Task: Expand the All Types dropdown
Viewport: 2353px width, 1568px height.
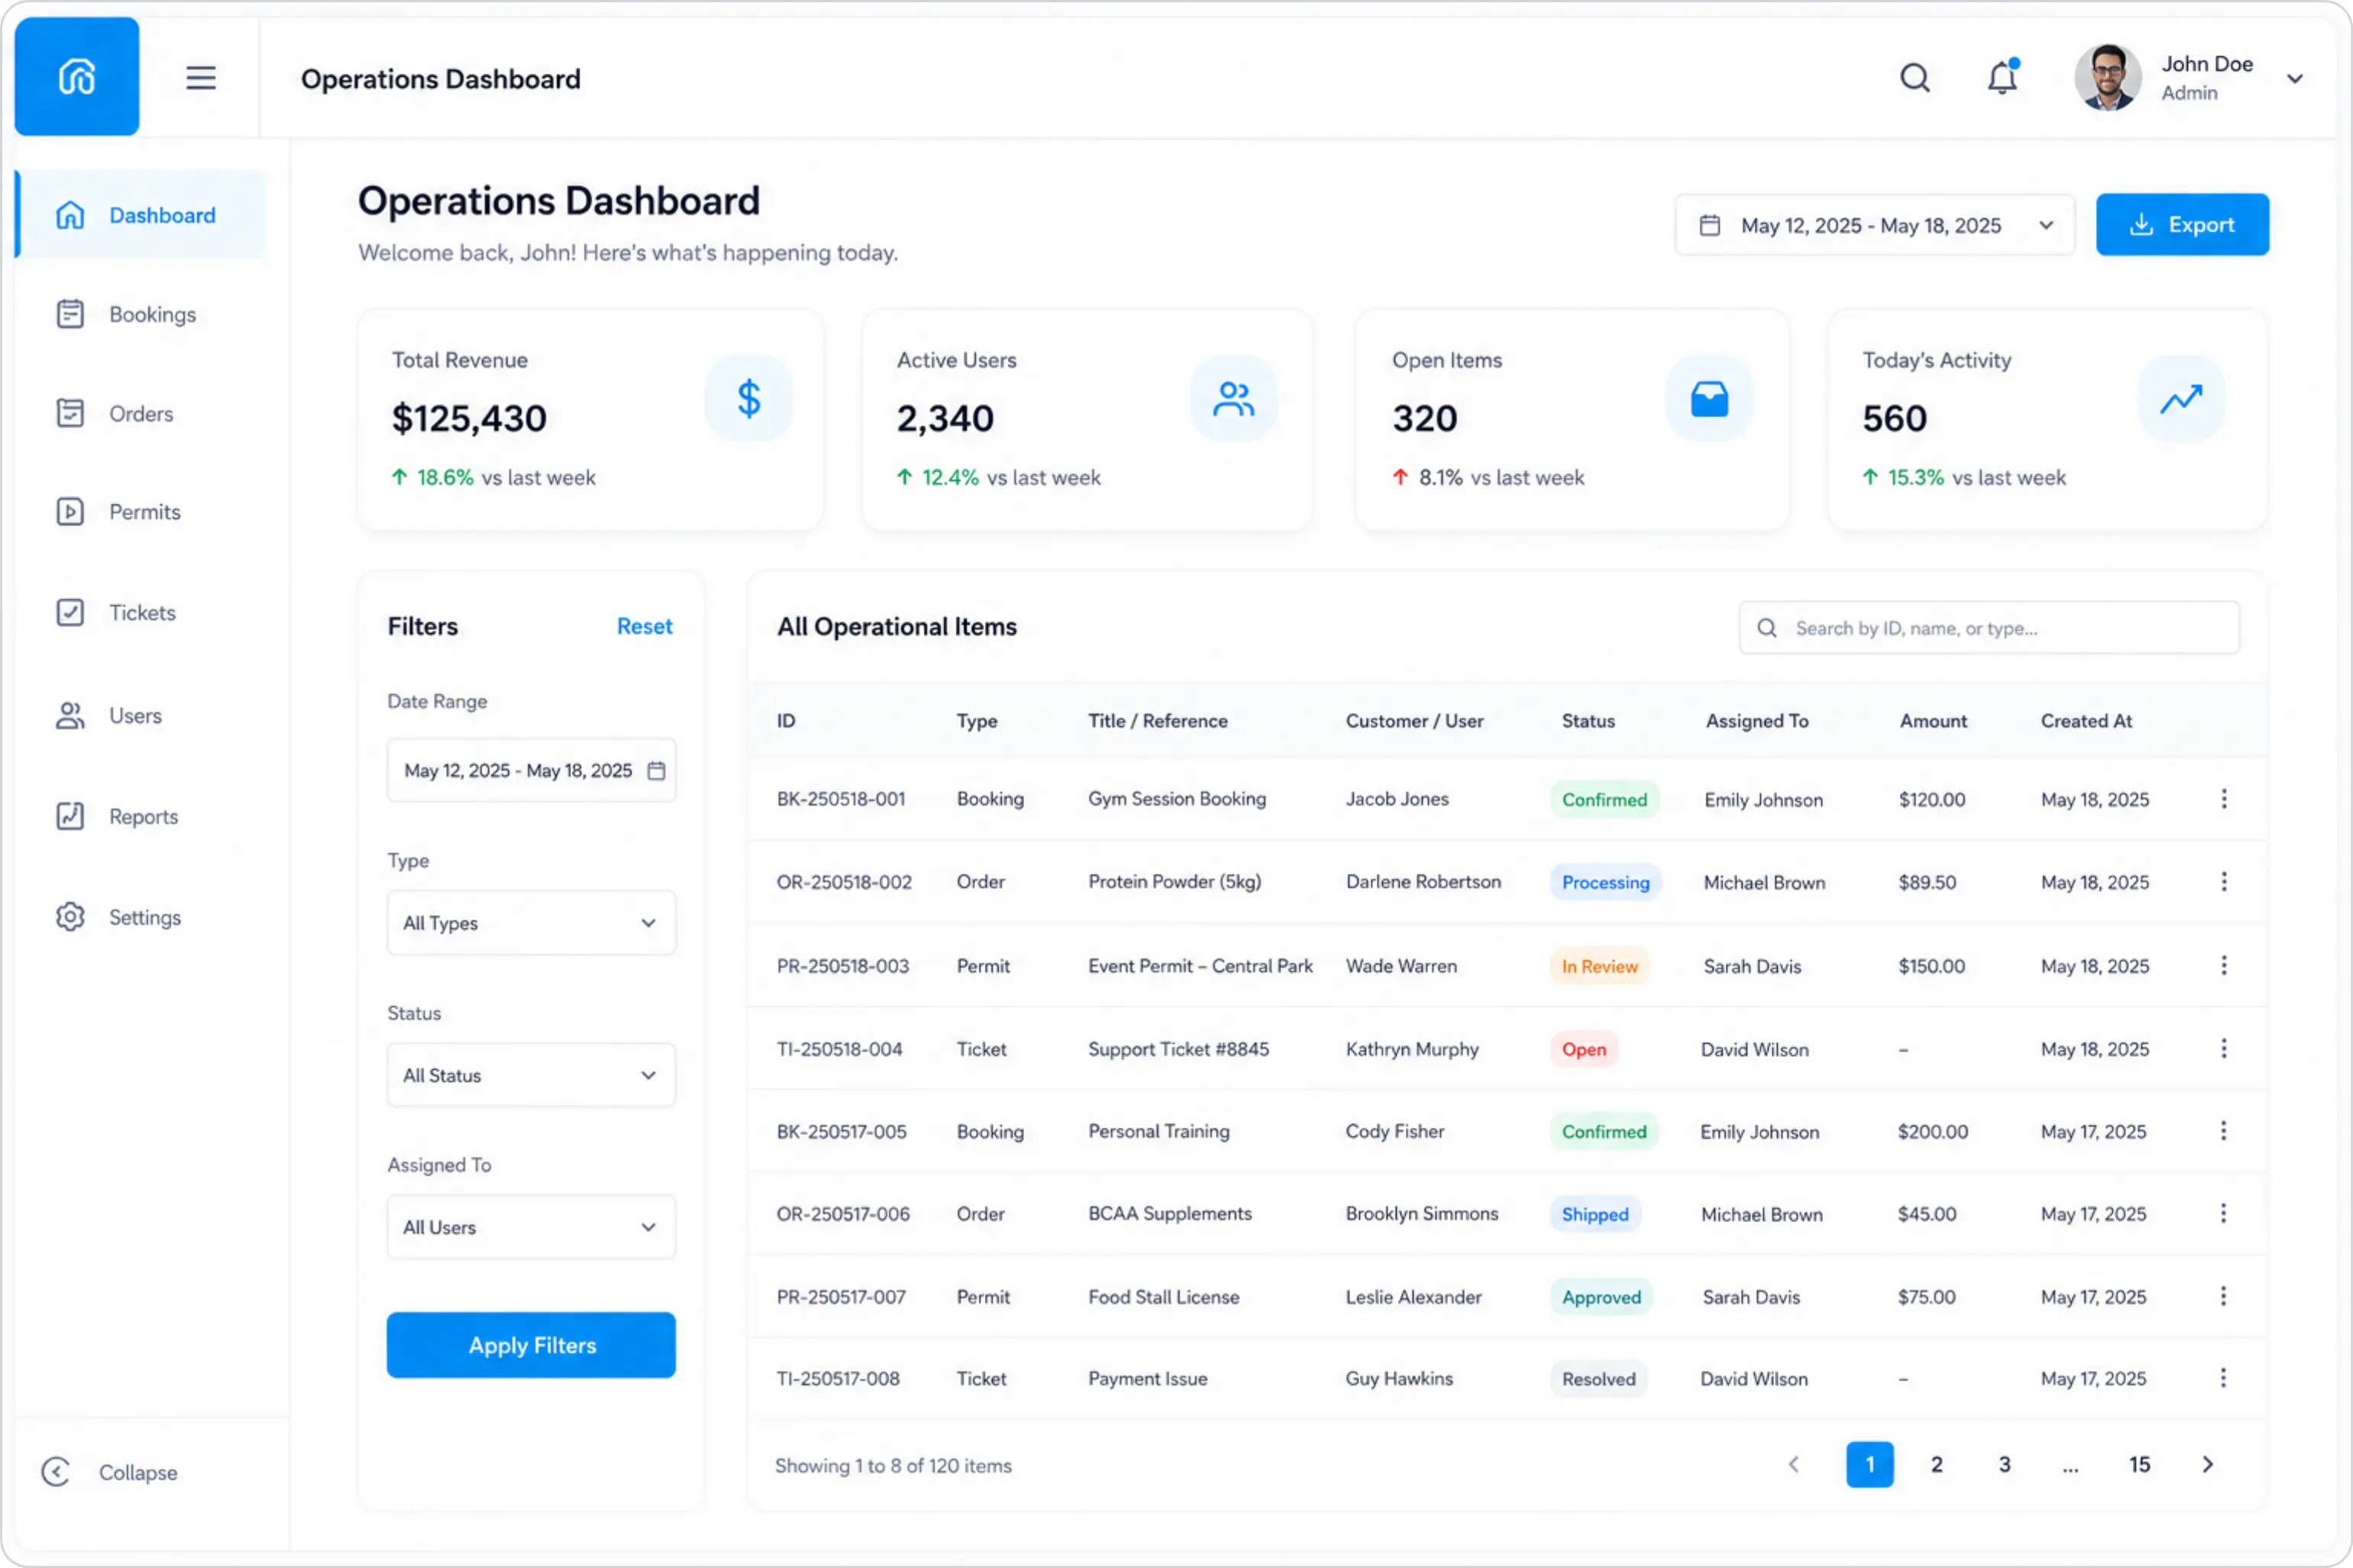Action: pos(531,922)
